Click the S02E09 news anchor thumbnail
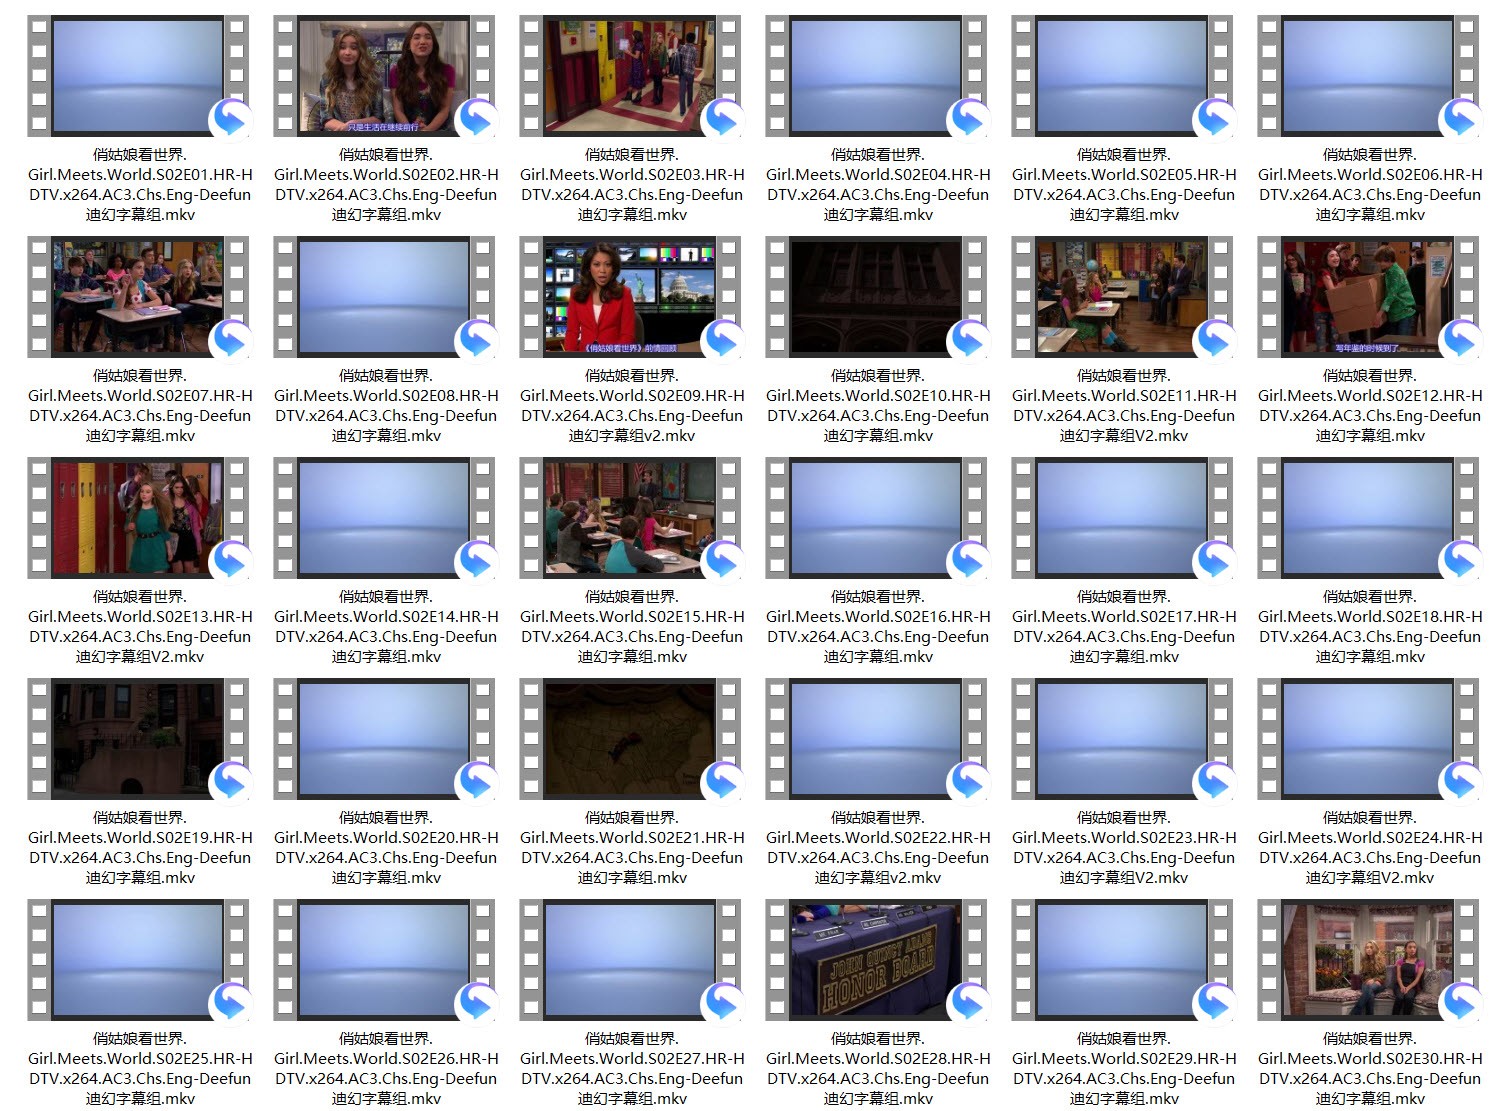Image resolution: width=1496 pixels, height=1111 pixels. coord(630,297)
